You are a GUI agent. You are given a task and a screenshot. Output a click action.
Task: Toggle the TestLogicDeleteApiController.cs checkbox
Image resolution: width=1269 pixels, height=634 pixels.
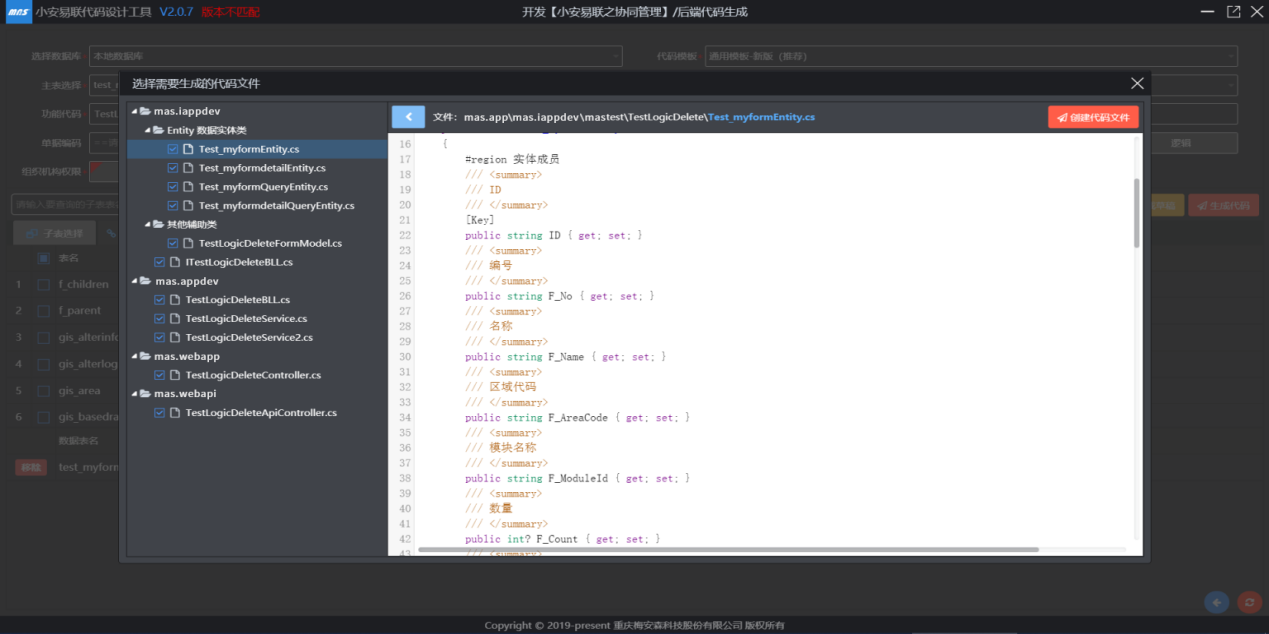tap(160, 413)
